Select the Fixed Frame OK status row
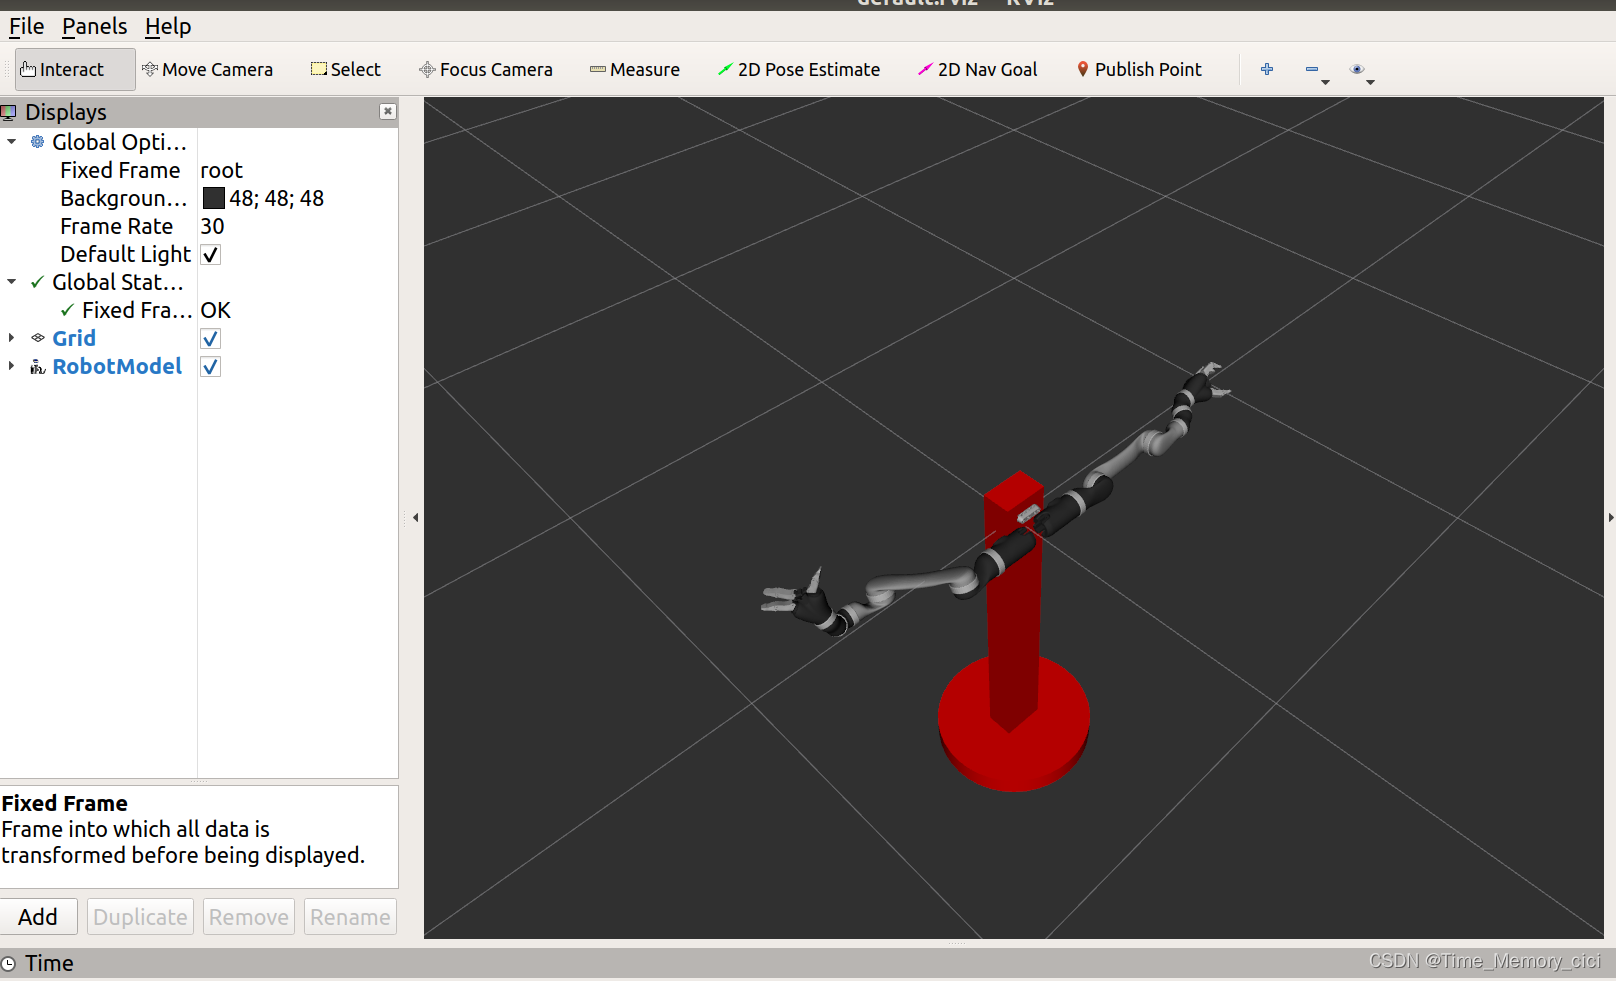 point(199,310)
